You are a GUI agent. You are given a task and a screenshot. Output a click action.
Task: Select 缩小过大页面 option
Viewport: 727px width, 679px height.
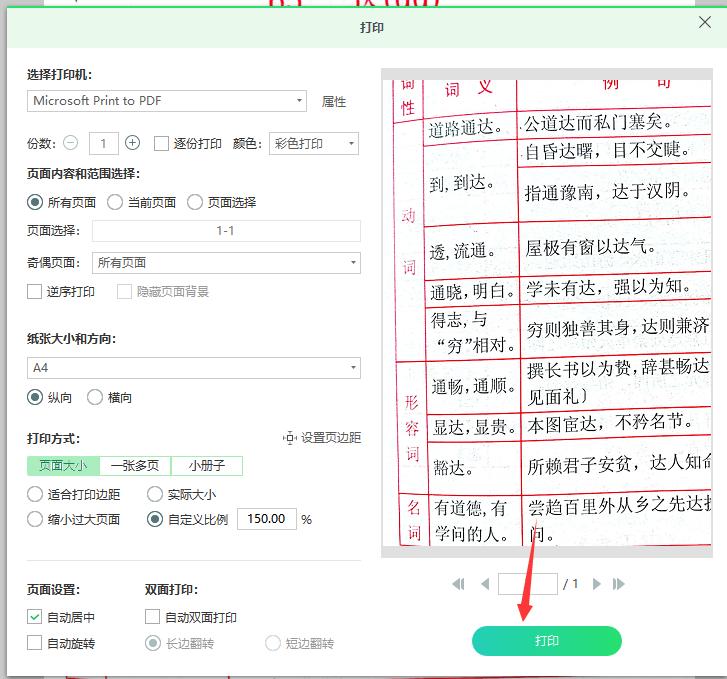pyautogui.click(x=35, y=519)
